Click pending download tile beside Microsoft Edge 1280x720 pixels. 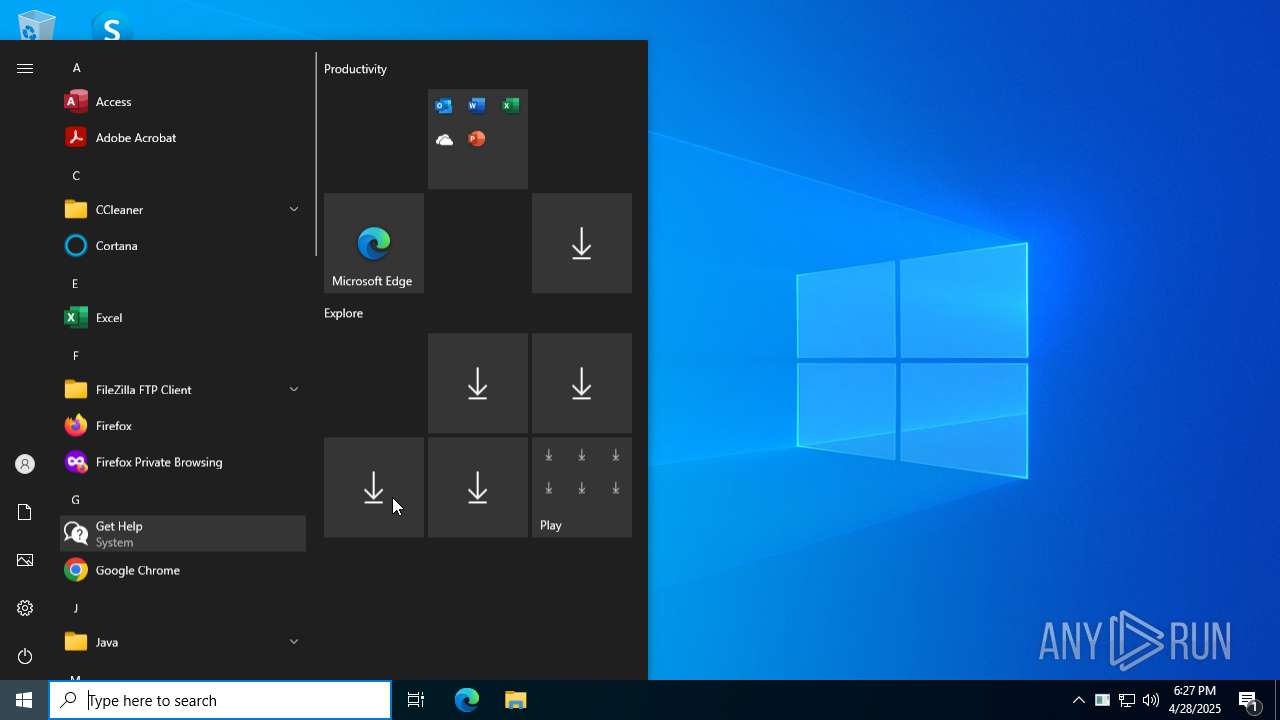click(x=582, y=243)
